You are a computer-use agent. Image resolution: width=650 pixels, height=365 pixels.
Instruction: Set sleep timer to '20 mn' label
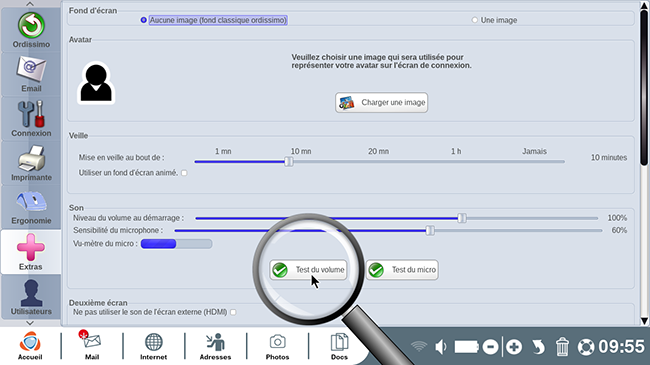(x=378, y=151)
